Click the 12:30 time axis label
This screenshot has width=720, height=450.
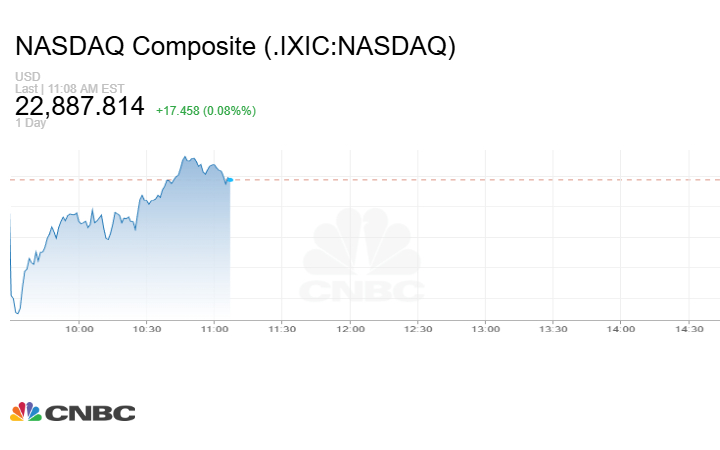pyautogui.click(x=417, y=329)
